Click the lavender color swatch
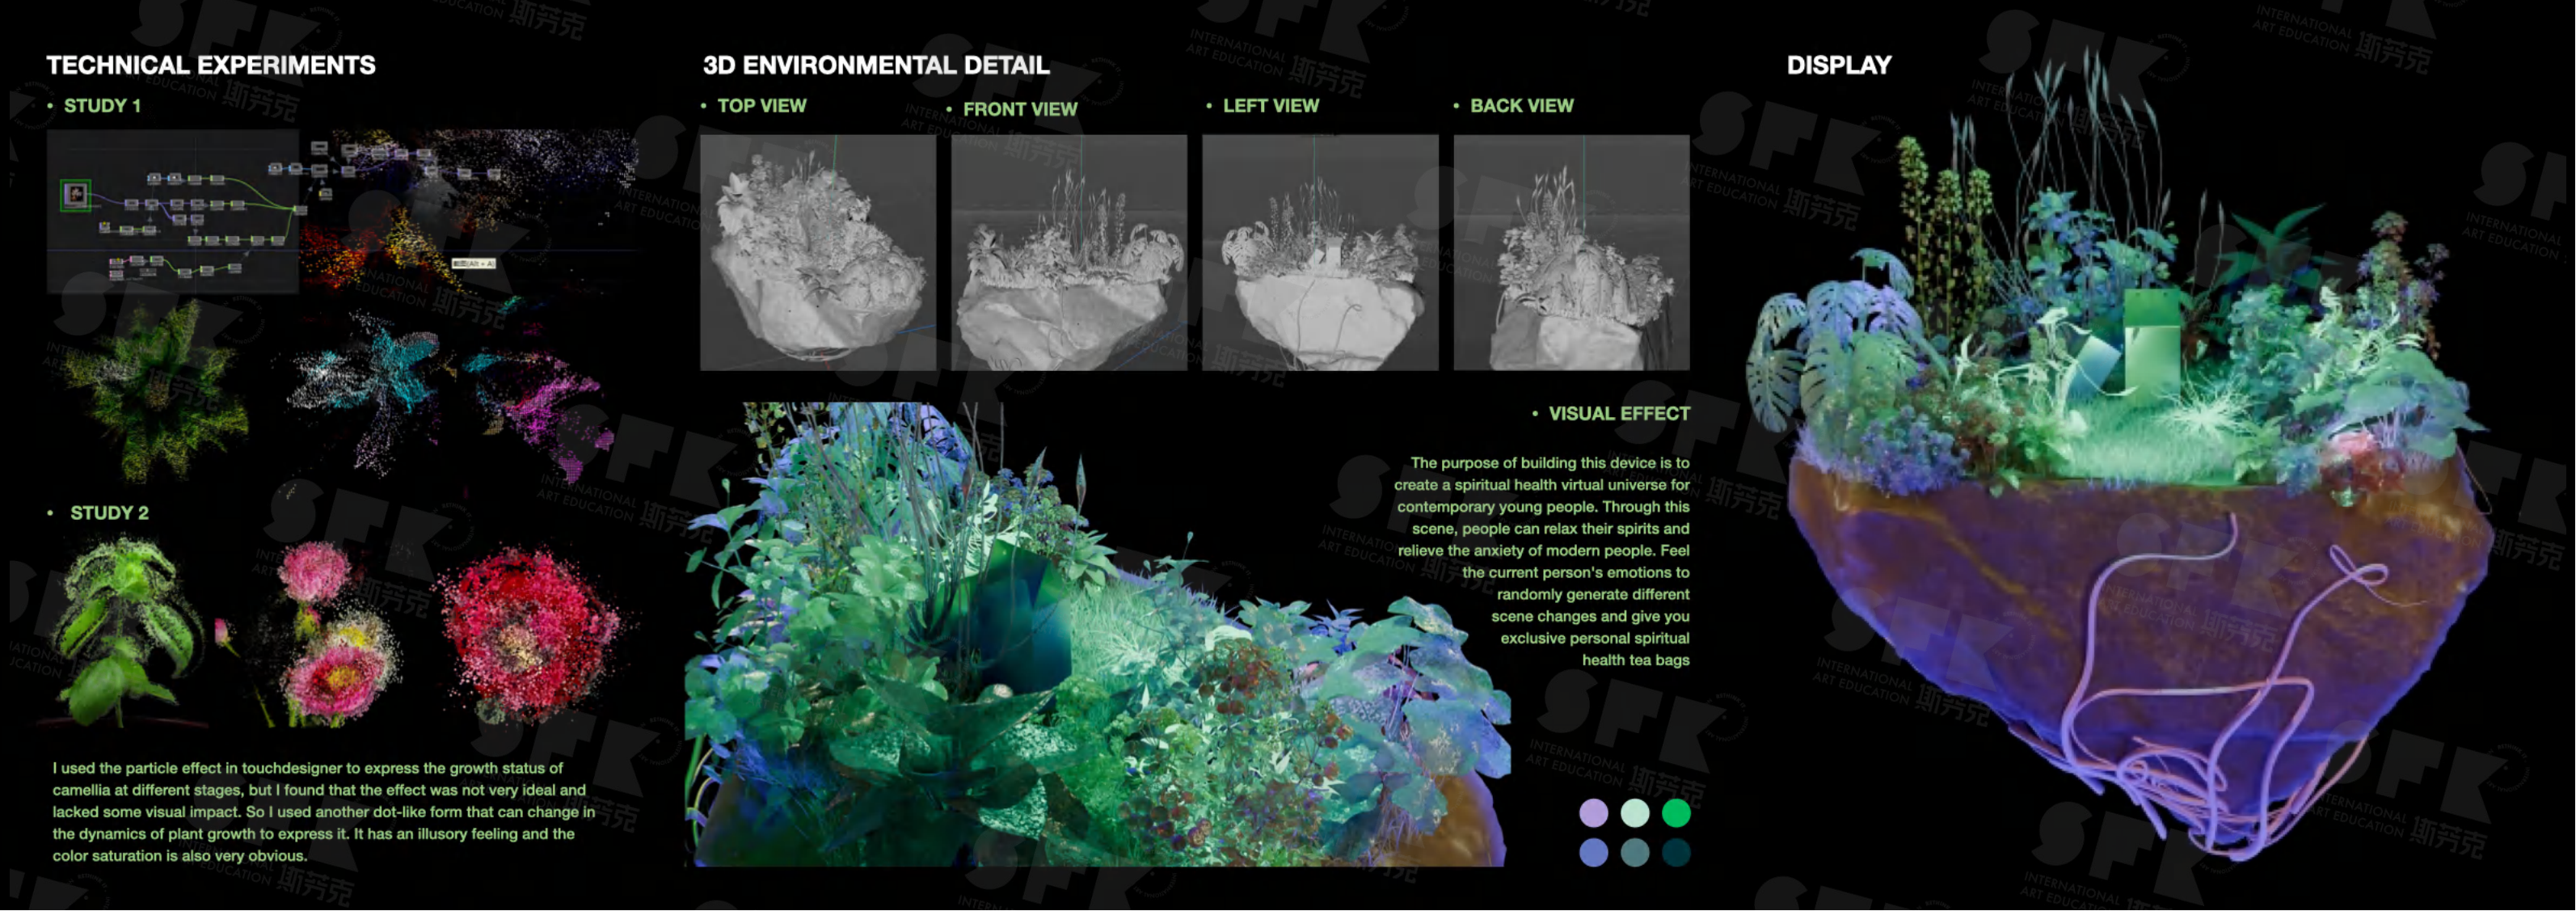 click(x=1593, y=813)
